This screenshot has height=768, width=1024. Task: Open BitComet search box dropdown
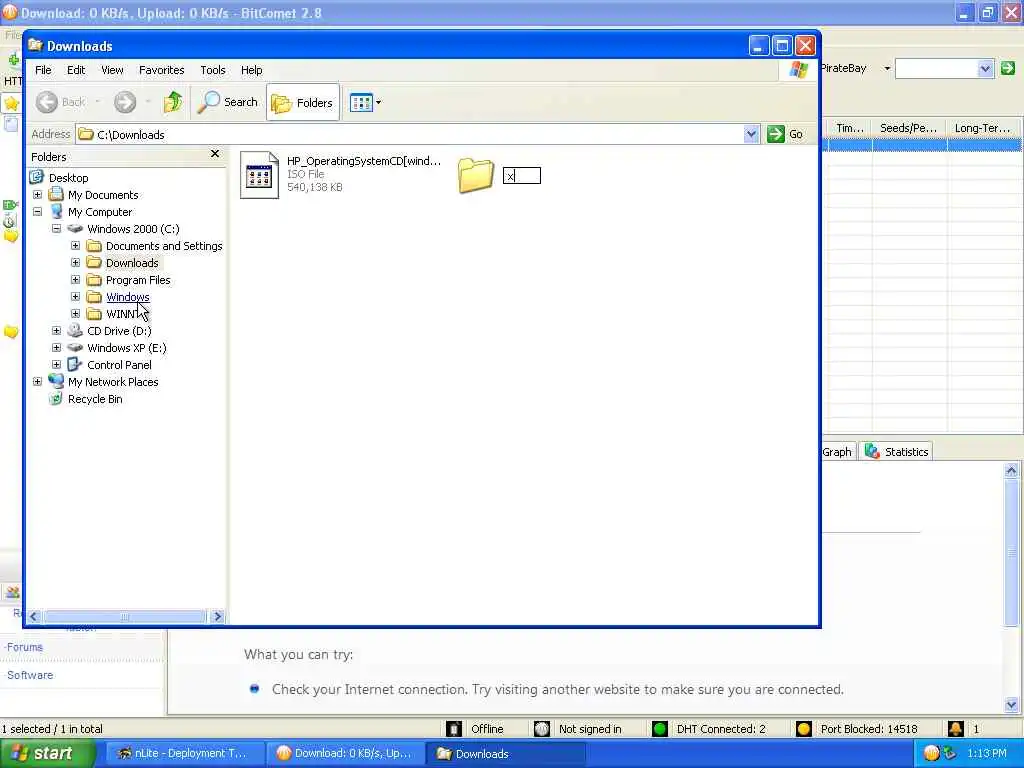985,69
